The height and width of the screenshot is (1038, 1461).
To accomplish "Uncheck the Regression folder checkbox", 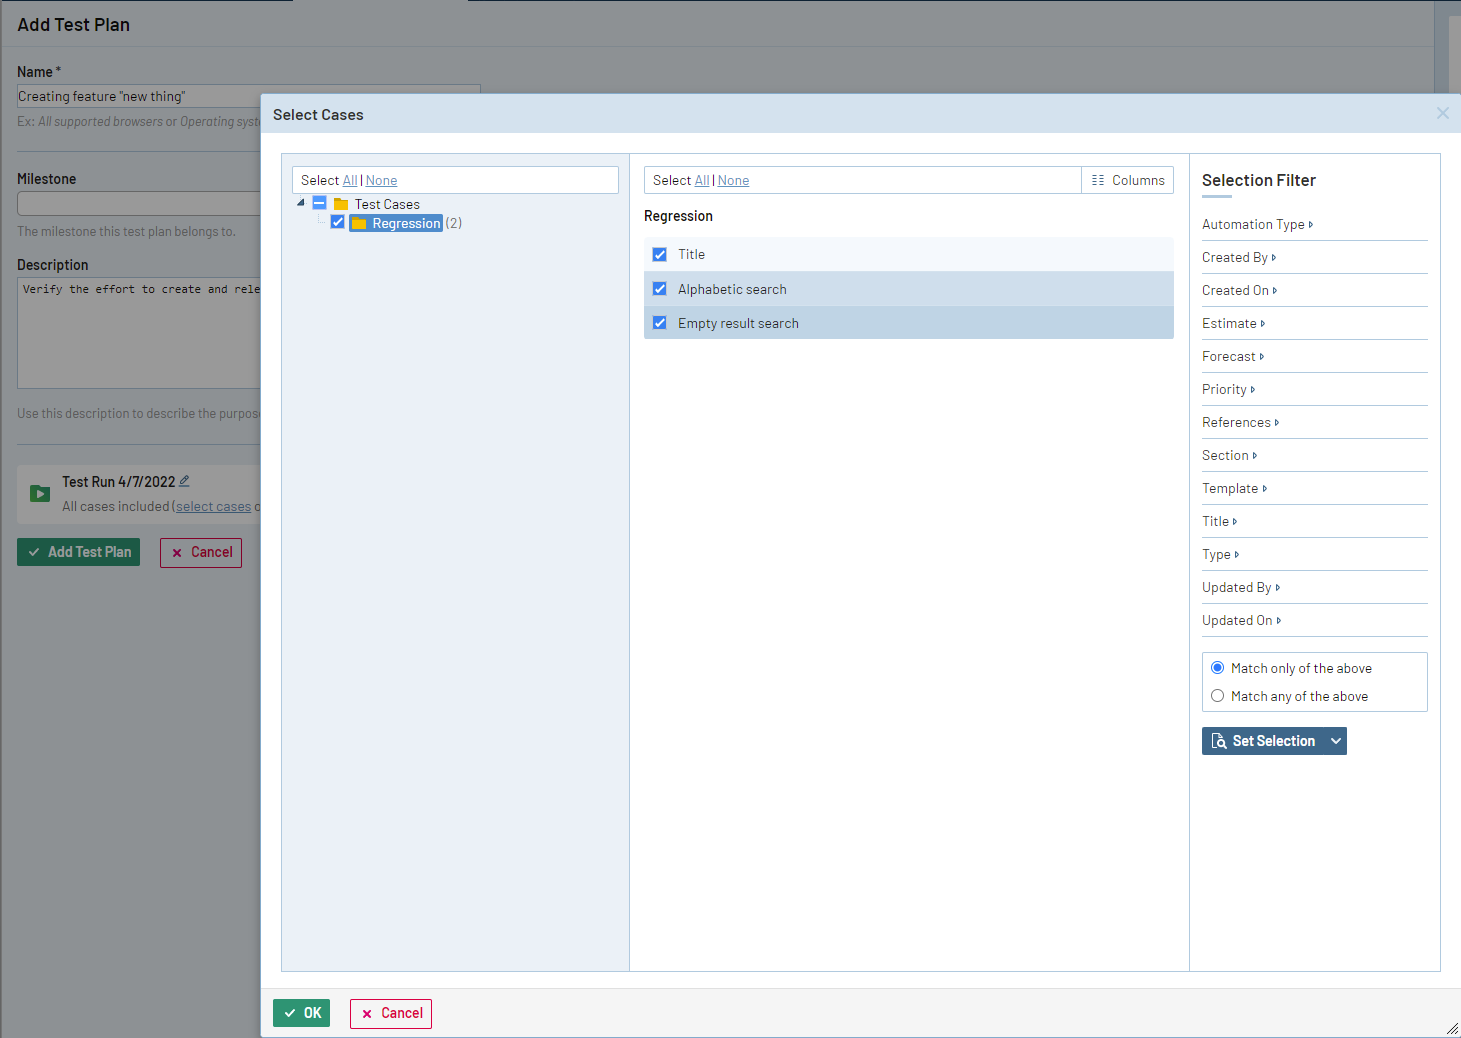I will [x=338, y=221].
